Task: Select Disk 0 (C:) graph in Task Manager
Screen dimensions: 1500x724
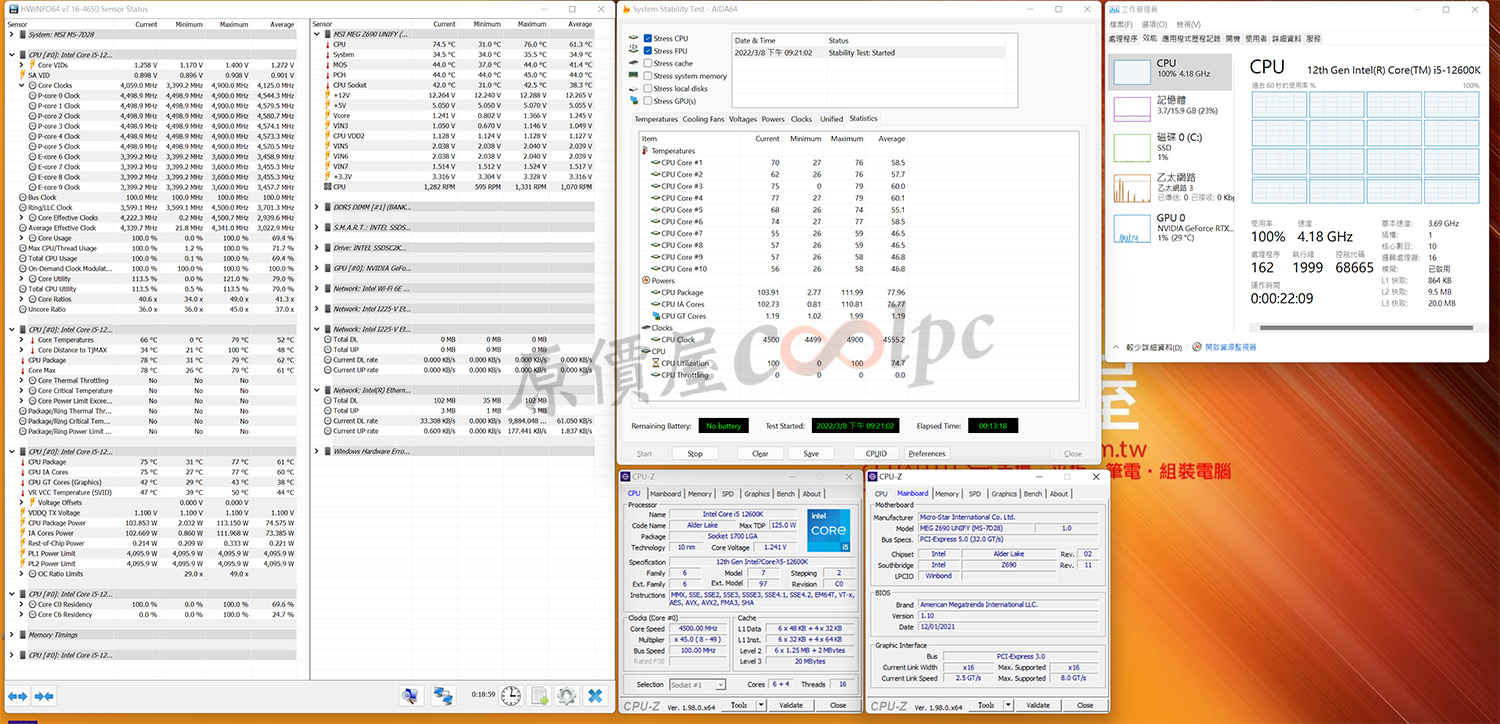Action: click(1132, 147)
